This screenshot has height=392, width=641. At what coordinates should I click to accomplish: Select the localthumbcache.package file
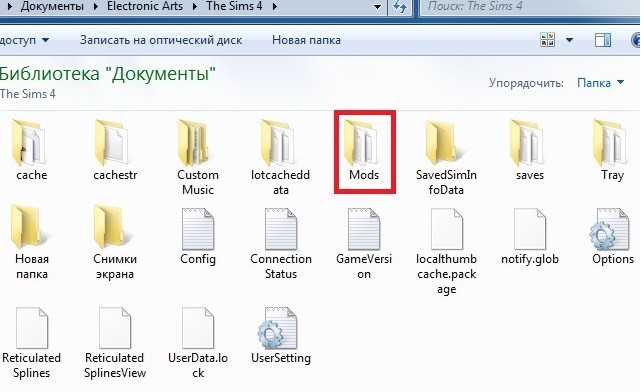tap(446, 251)
